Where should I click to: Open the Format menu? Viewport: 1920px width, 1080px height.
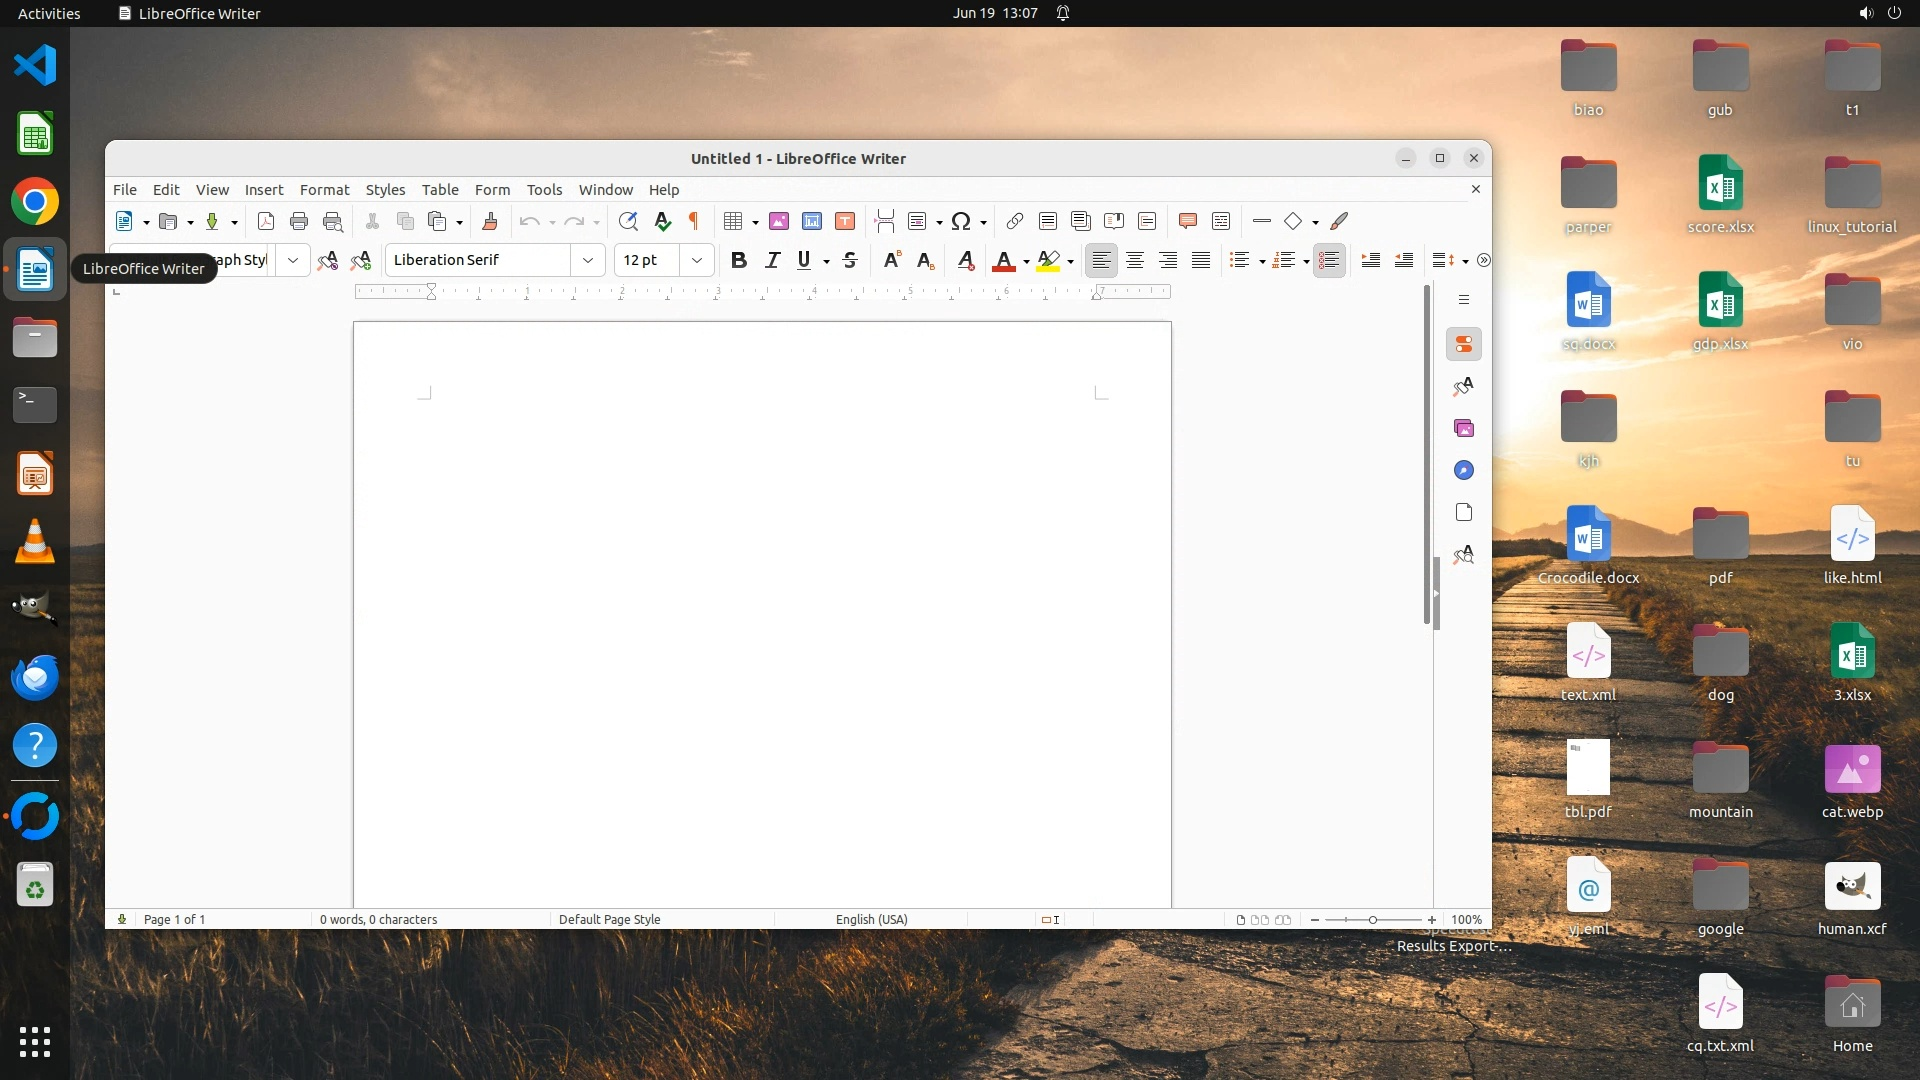tap(324, 190)
